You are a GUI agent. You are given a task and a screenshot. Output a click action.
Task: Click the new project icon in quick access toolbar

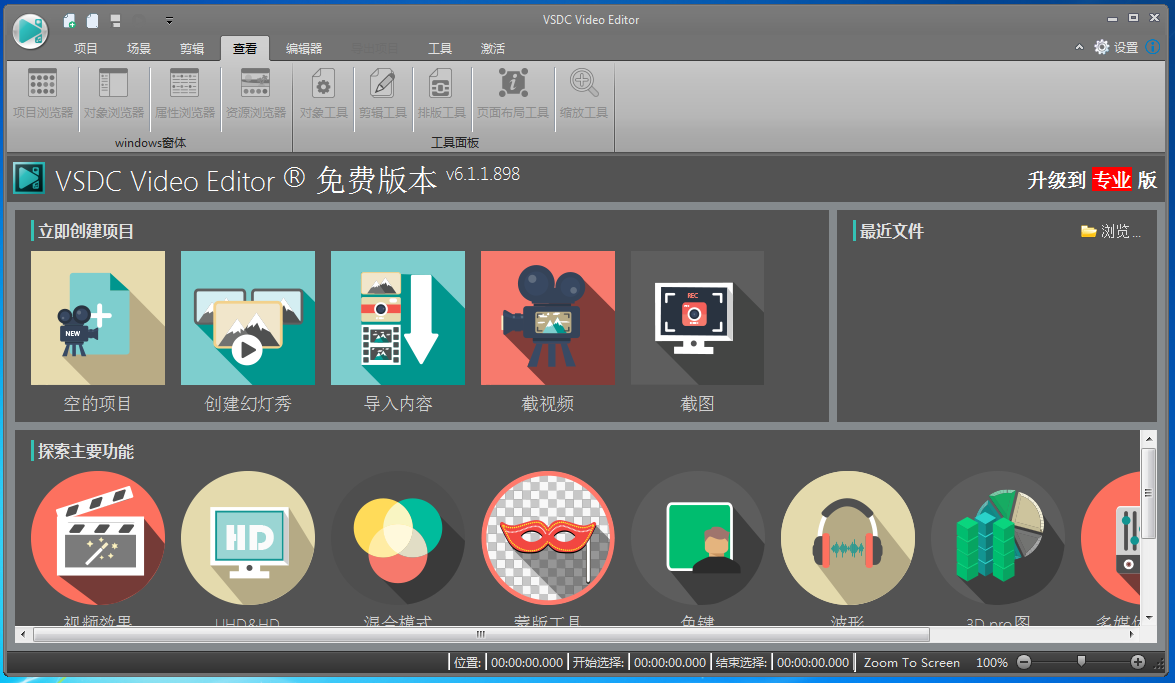pos(69,21)
